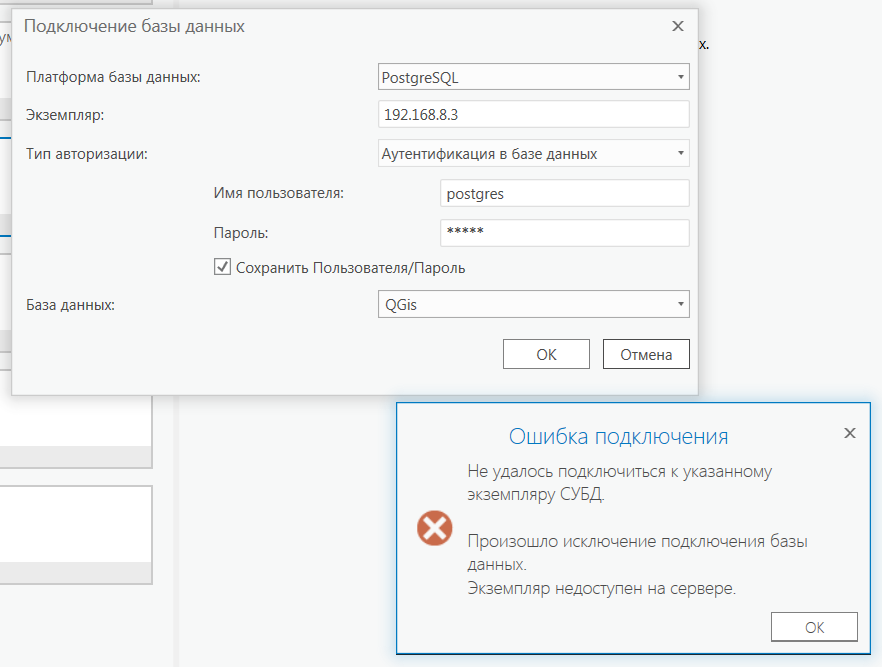Click the База данных label
Viewport: 882px width, 667px height.
(70, 305)
